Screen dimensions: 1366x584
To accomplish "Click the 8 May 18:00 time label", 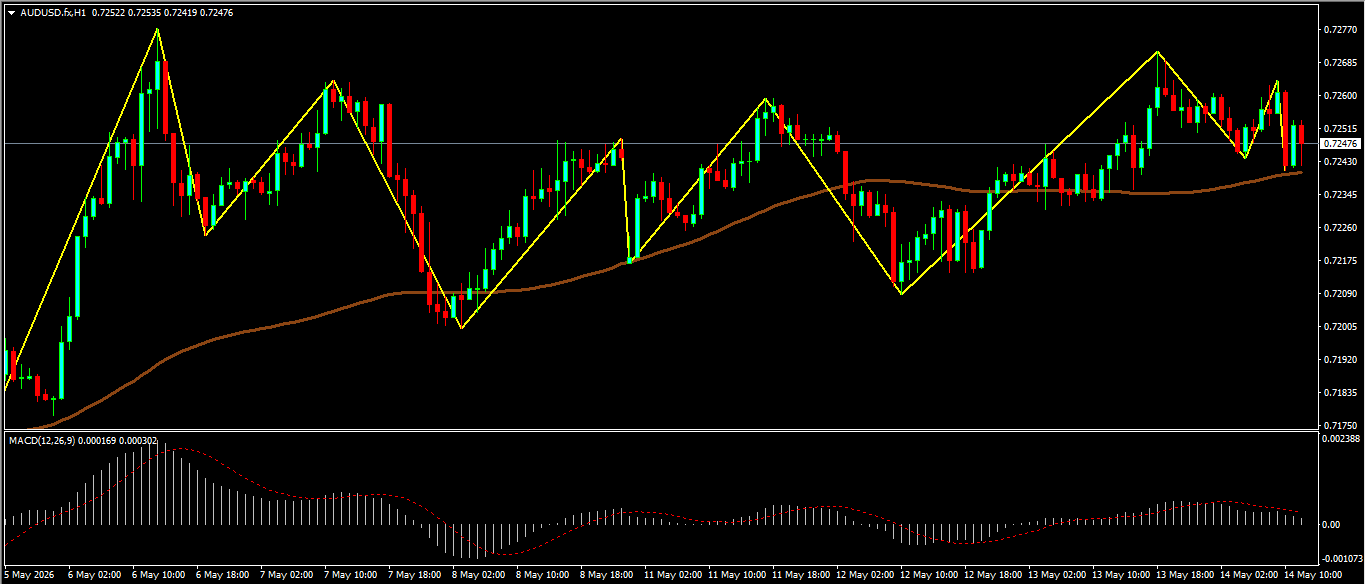I will (606, 576).
